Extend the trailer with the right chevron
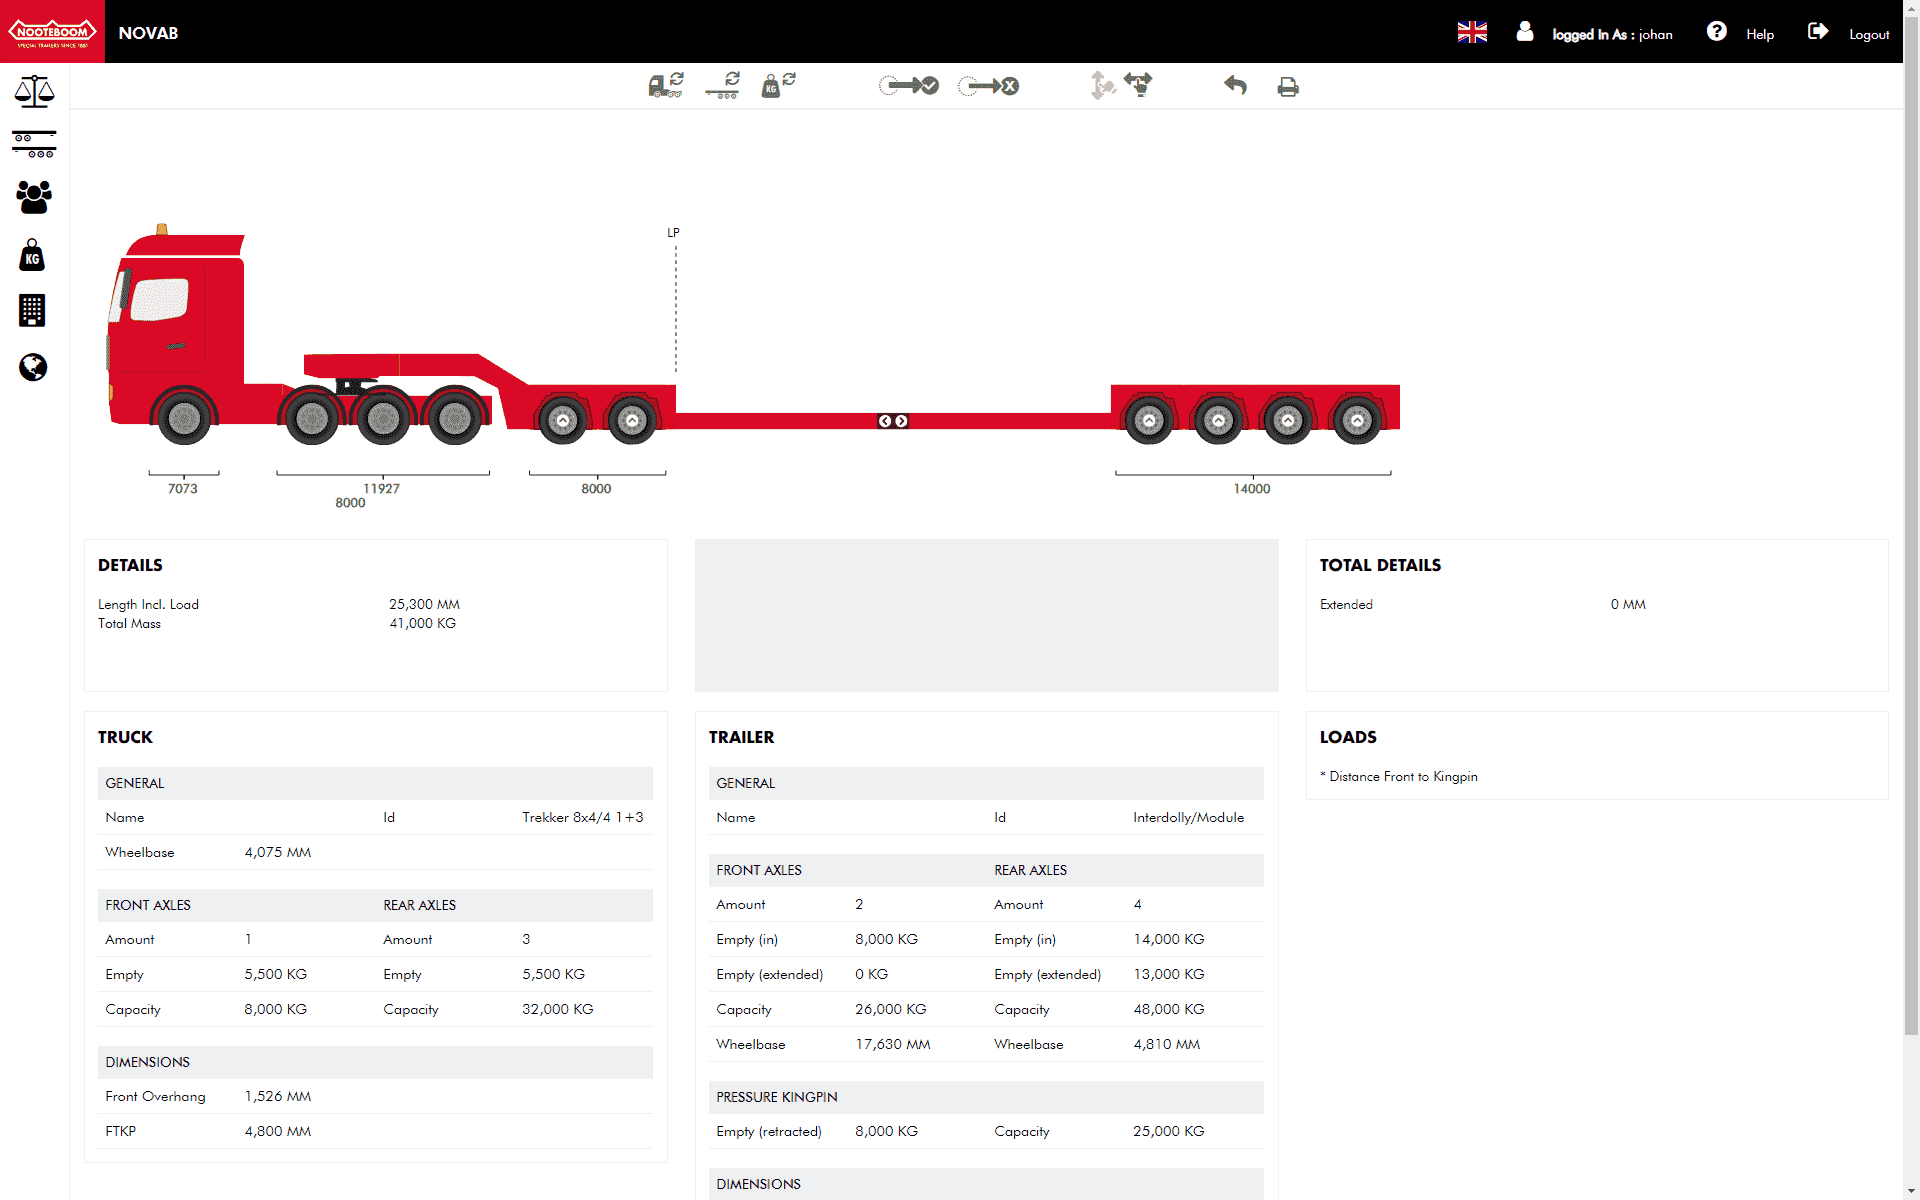This screenshot has height=1200, width=1920. (901, 421)
